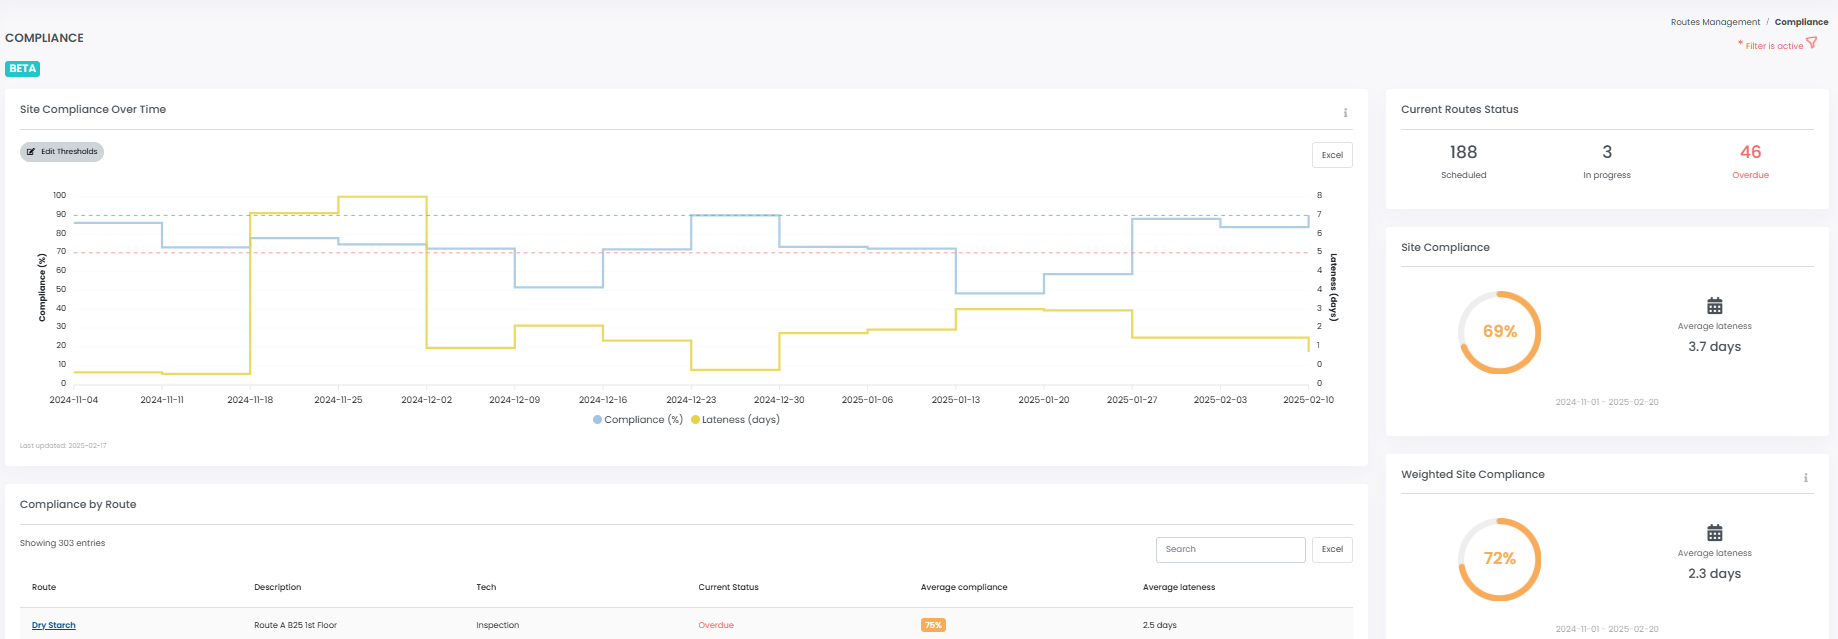Open info icon for Site Compliance Over Time
The width and height of the screenshot is (1838, 639).
pos(1345,113)
